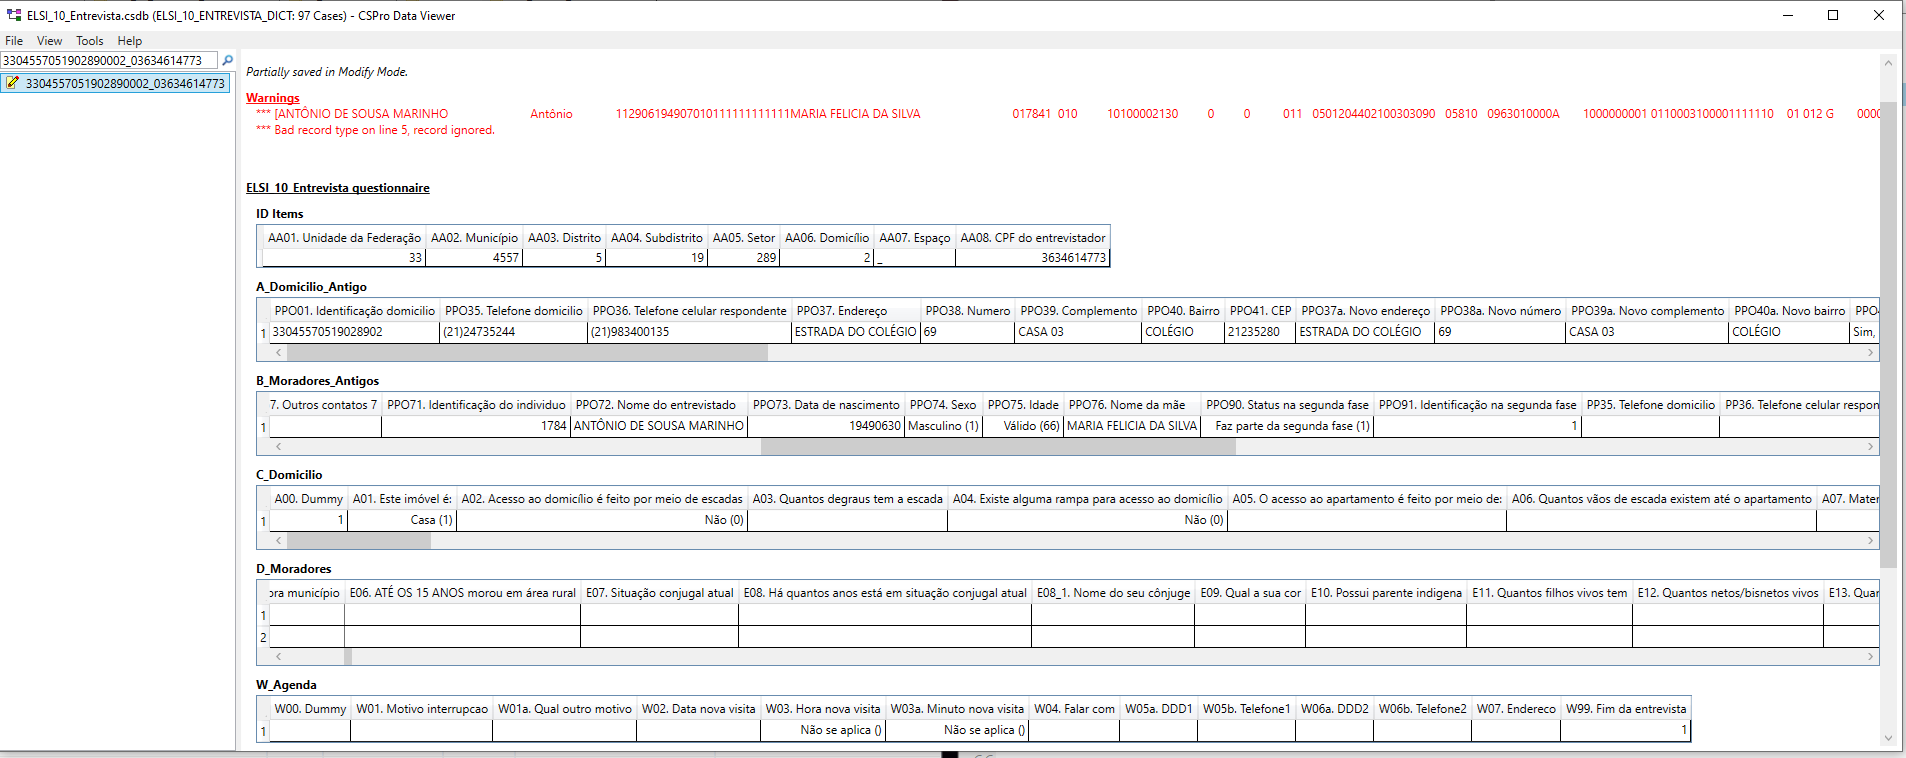Click the main vertical scrollbar thumb
The height and width of the screenshot is (758, 1906).
point(1888,335)
